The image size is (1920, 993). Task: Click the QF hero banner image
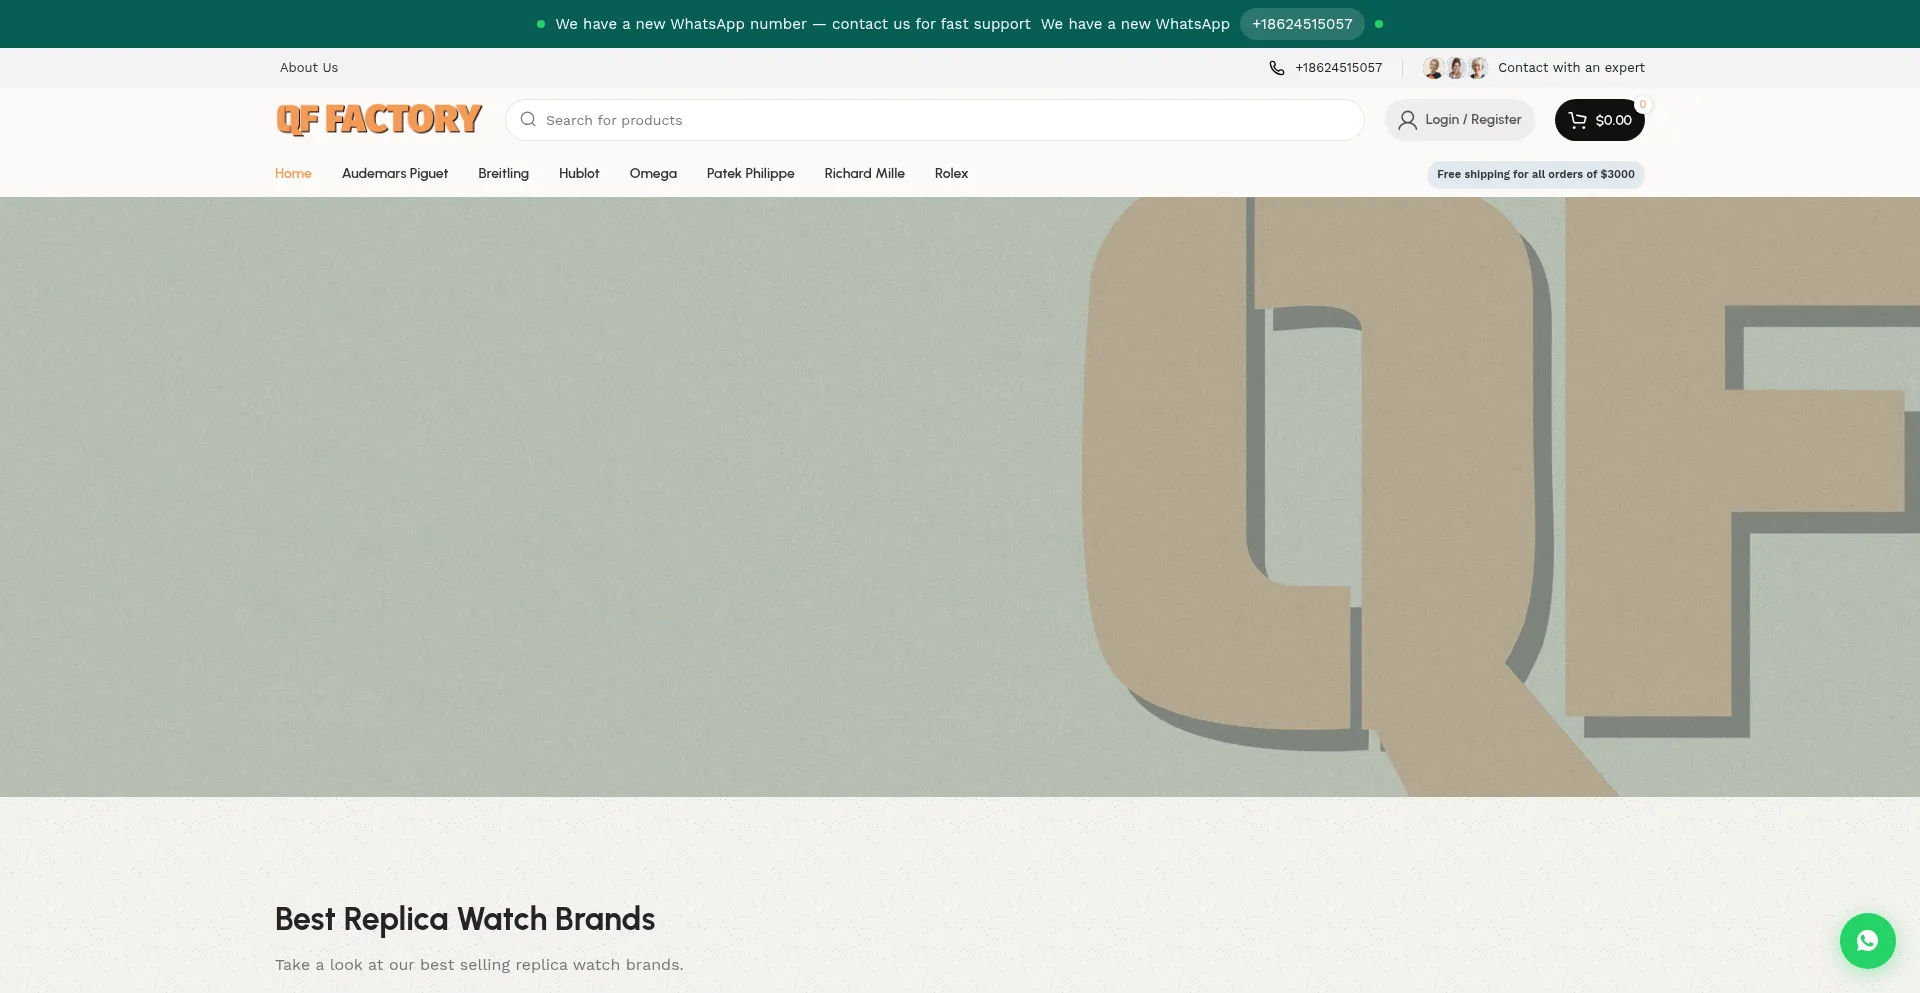(960, 497)
